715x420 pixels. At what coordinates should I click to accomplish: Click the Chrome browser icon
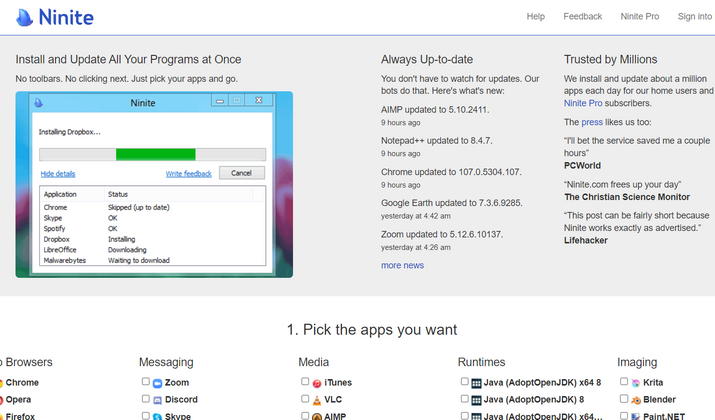(x=3, y=383)
